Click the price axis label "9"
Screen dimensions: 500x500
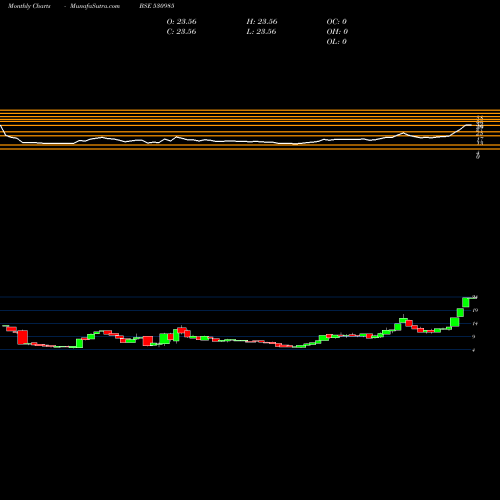click(x=474, y=337)
